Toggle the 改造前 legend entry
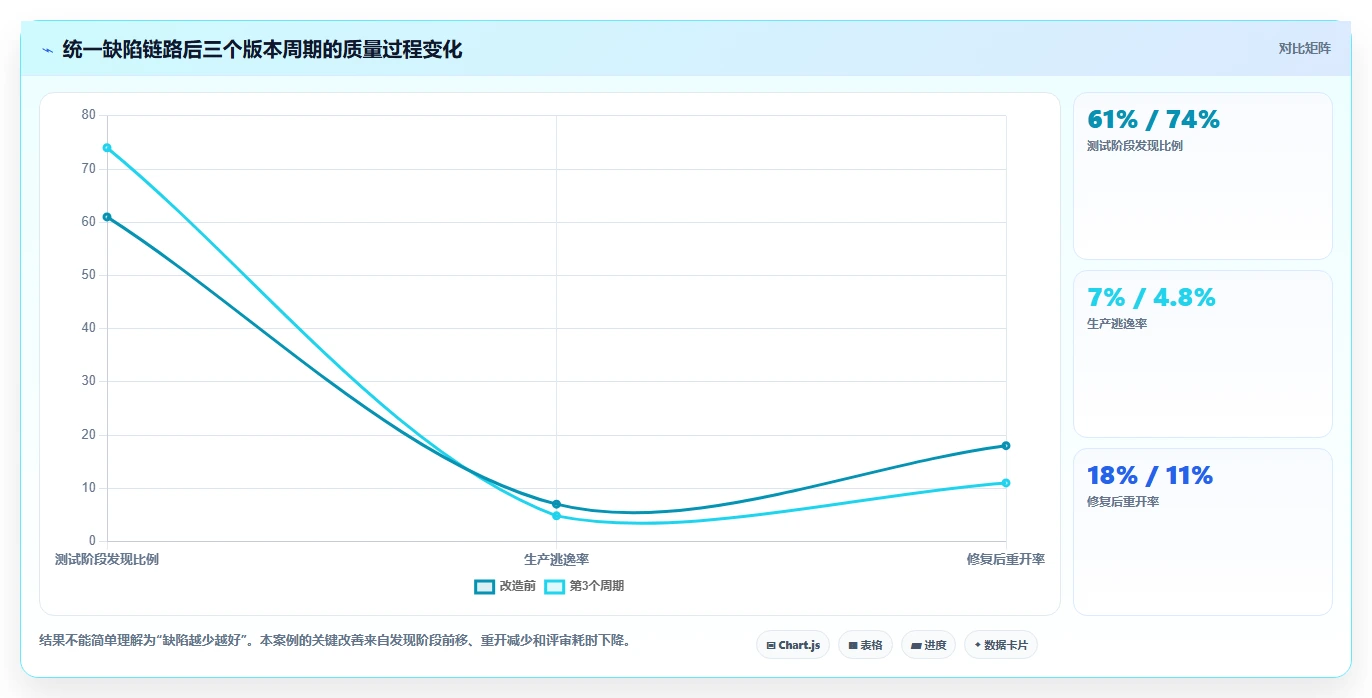Image resolution: width=1372 pixels, height=698 pixels. [505, 586]
